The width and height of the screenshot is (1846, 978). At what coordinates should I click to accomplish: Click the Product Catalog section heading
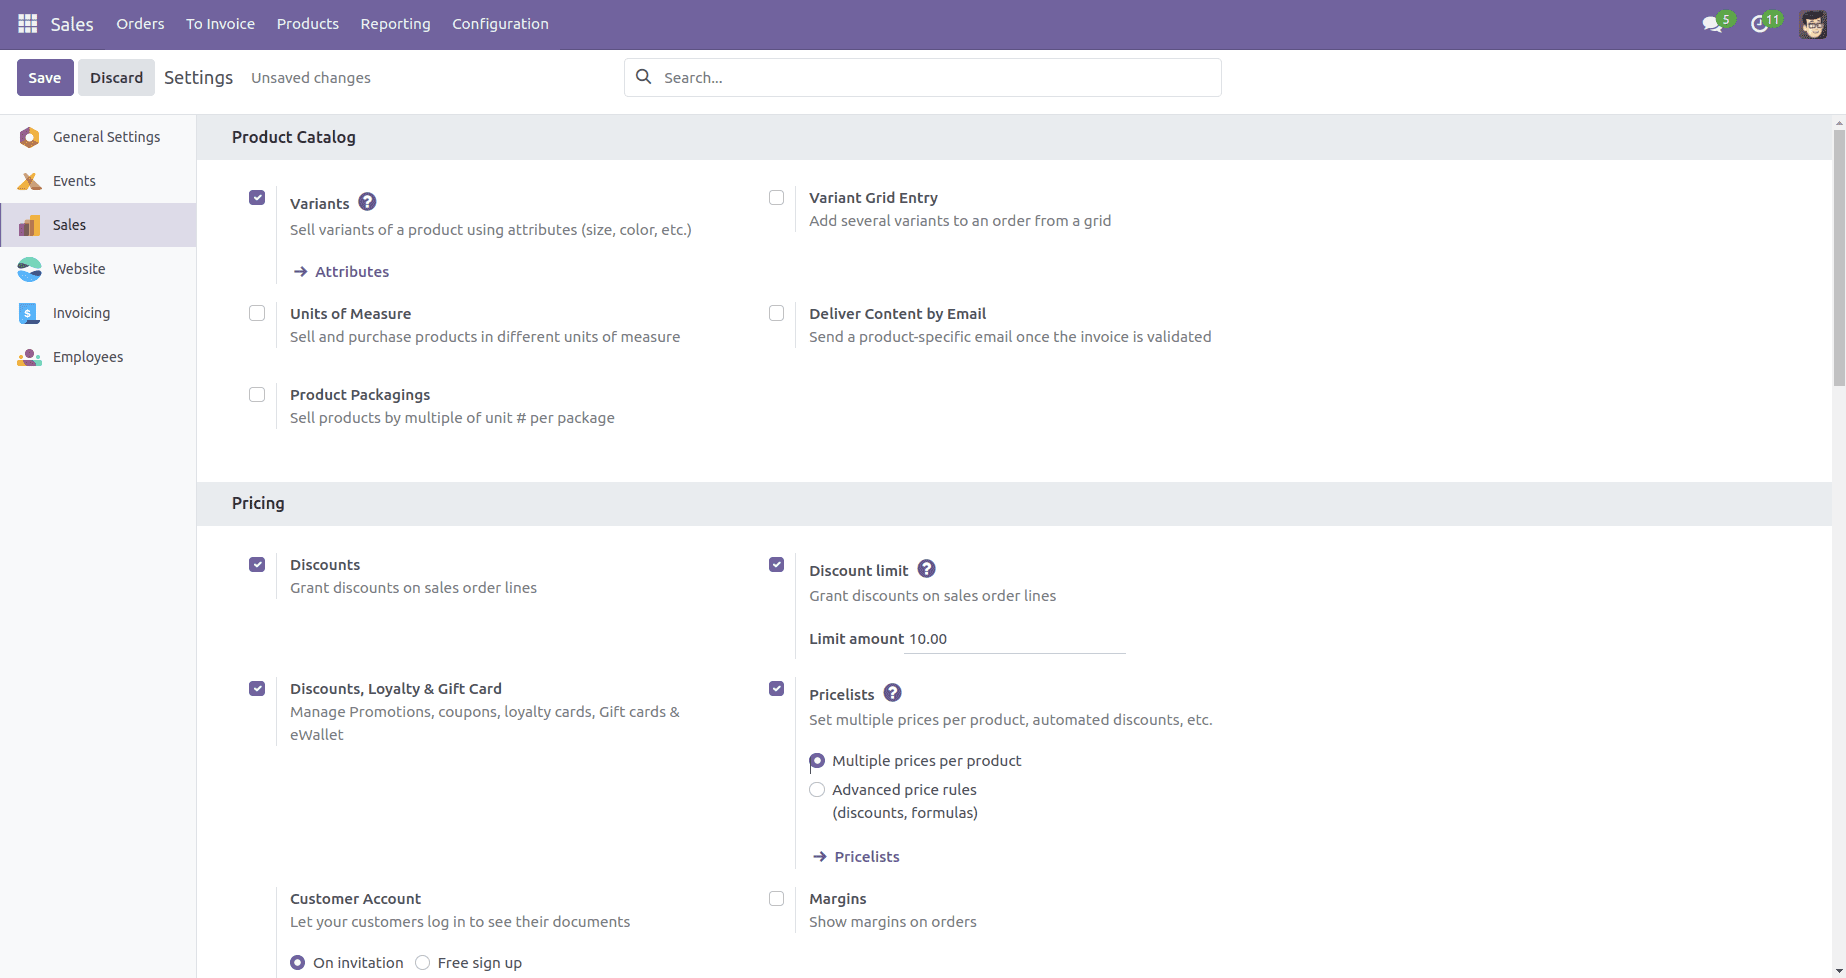[x=294, y=137]
